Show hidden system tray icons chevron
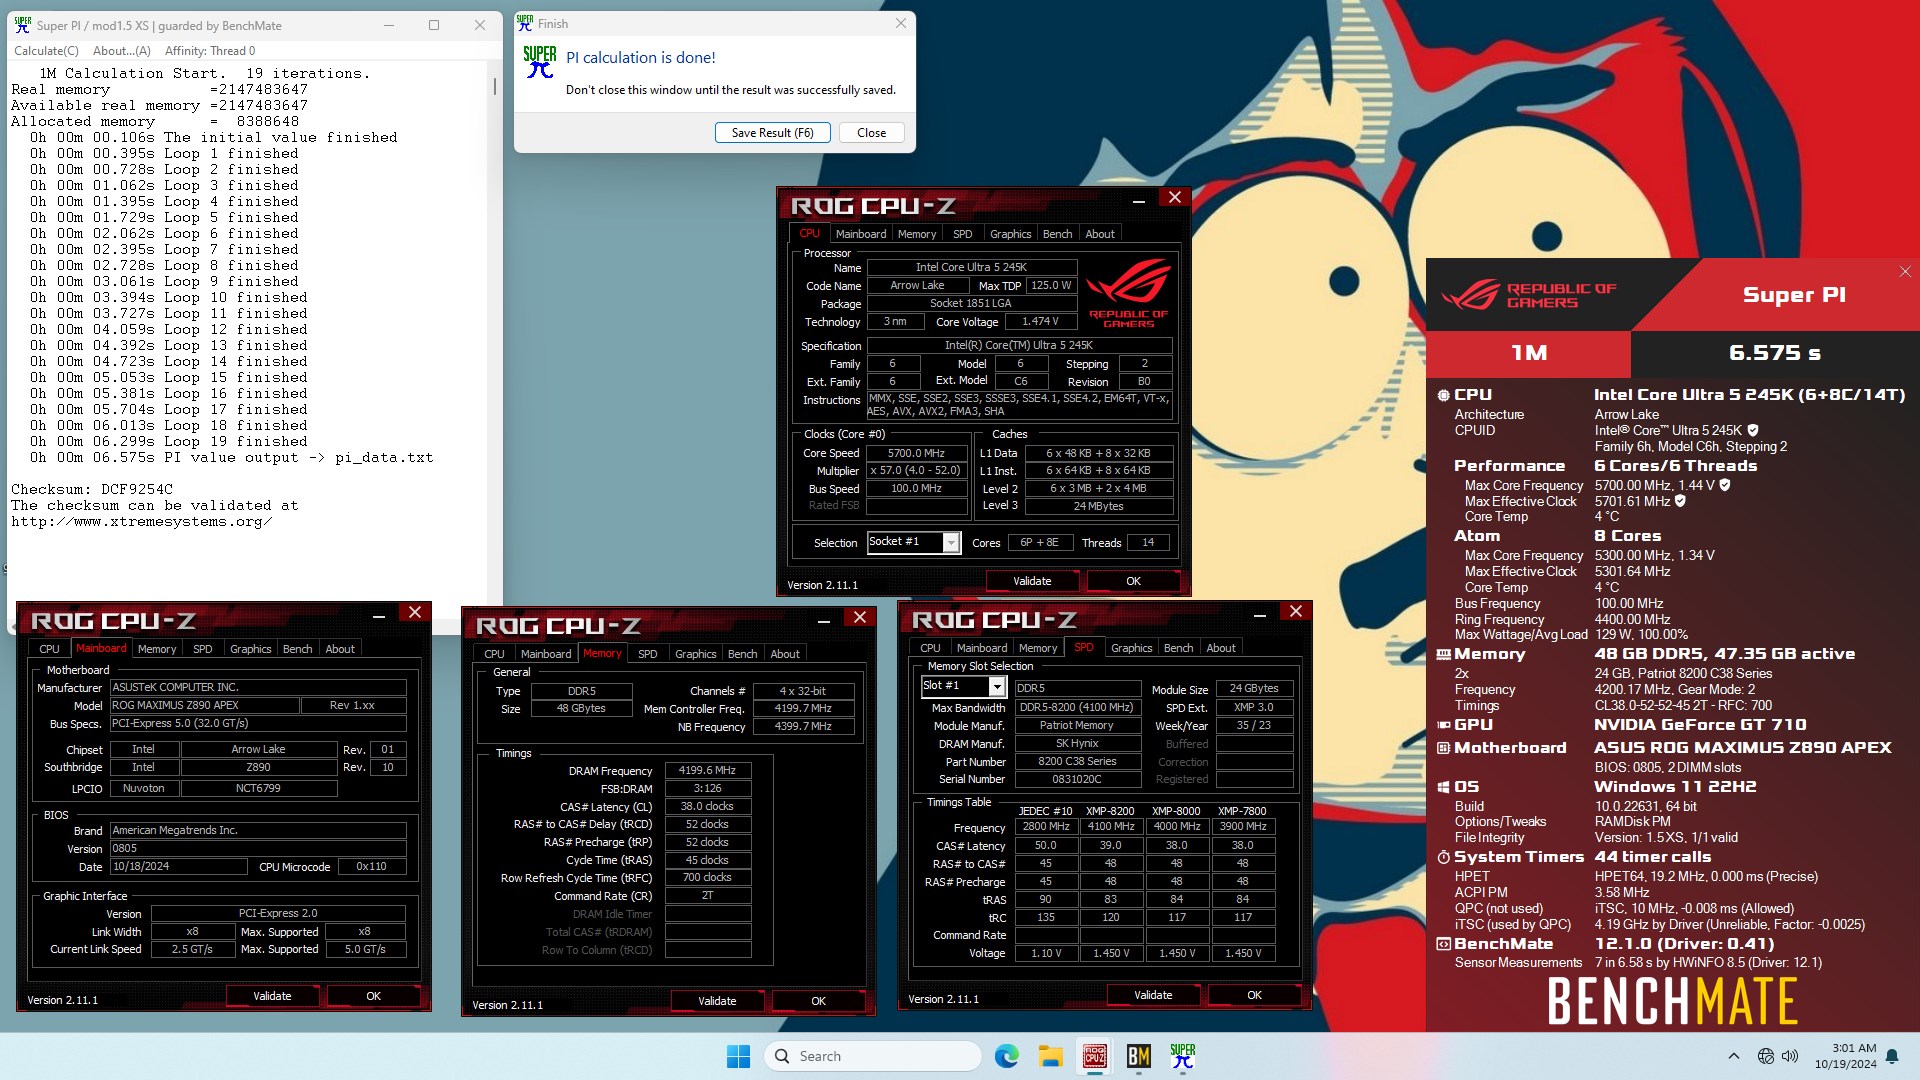The height and width of the screenshot is (1080, 1920). 1733,1056
